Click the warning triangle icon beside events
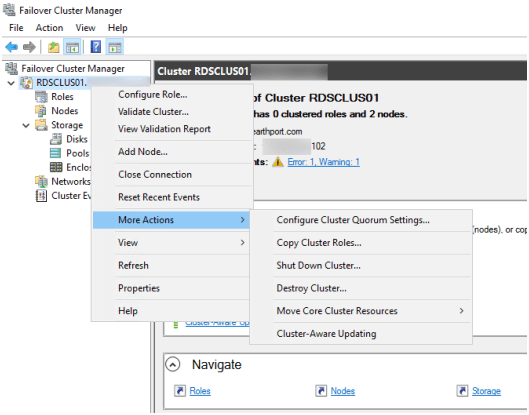This screenshot has width=529, height=415. (x=278, y=162)
